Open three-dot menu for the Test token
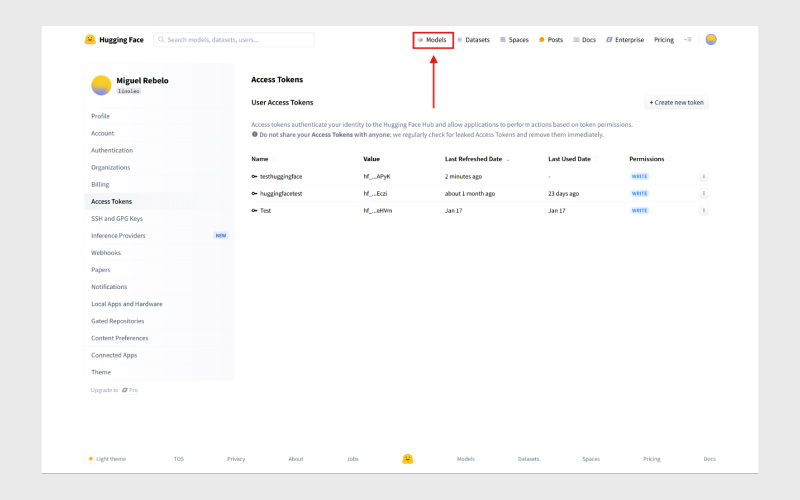 [x=703, y=211]
